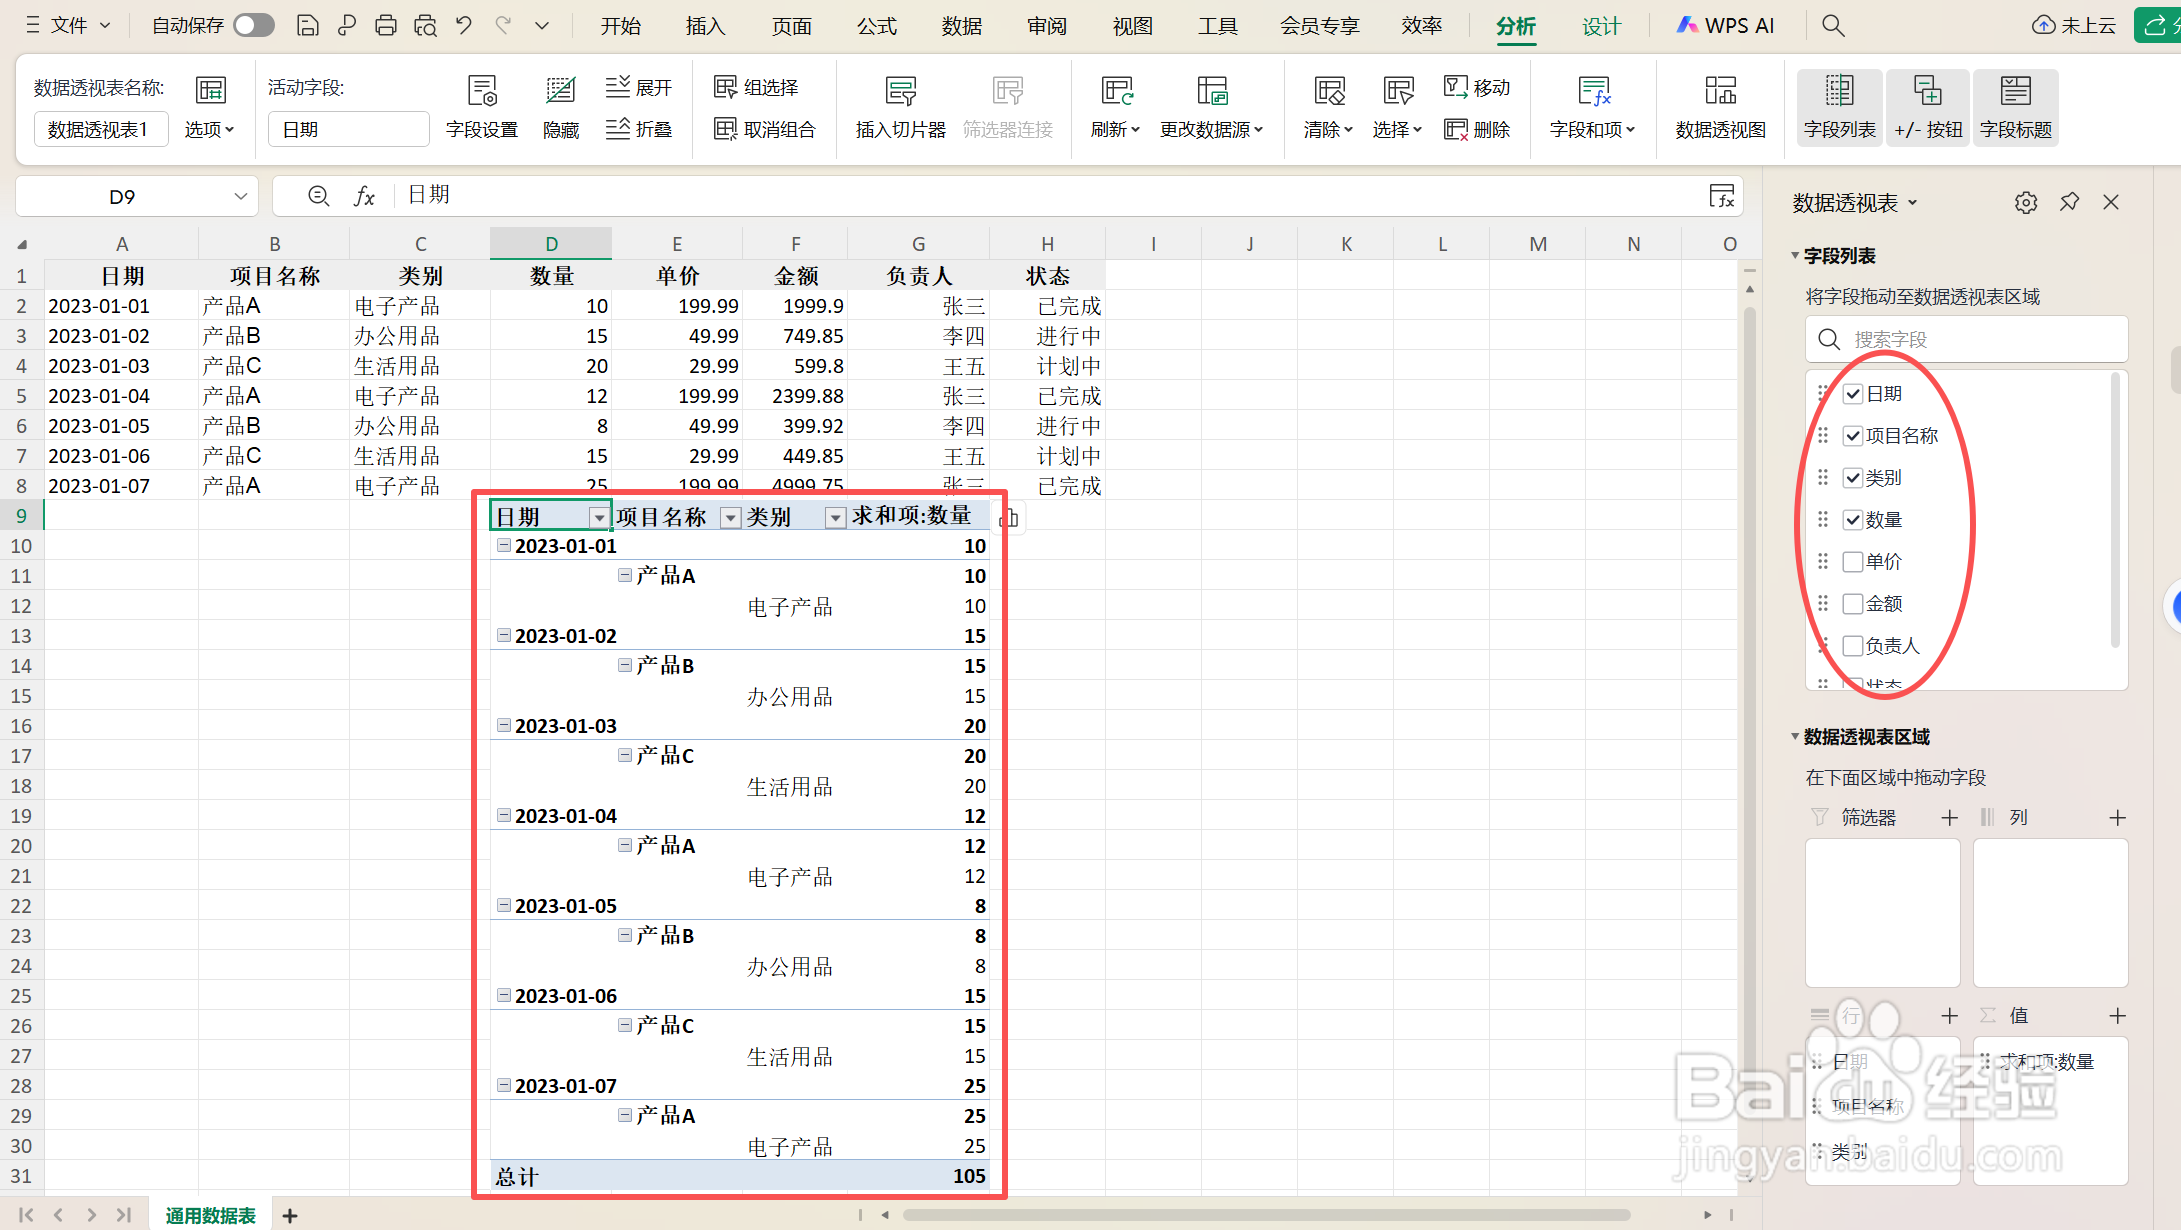Click the print icon in the top bar
Viewport: 2181px width, 1230px height.
tap(386, 26)
